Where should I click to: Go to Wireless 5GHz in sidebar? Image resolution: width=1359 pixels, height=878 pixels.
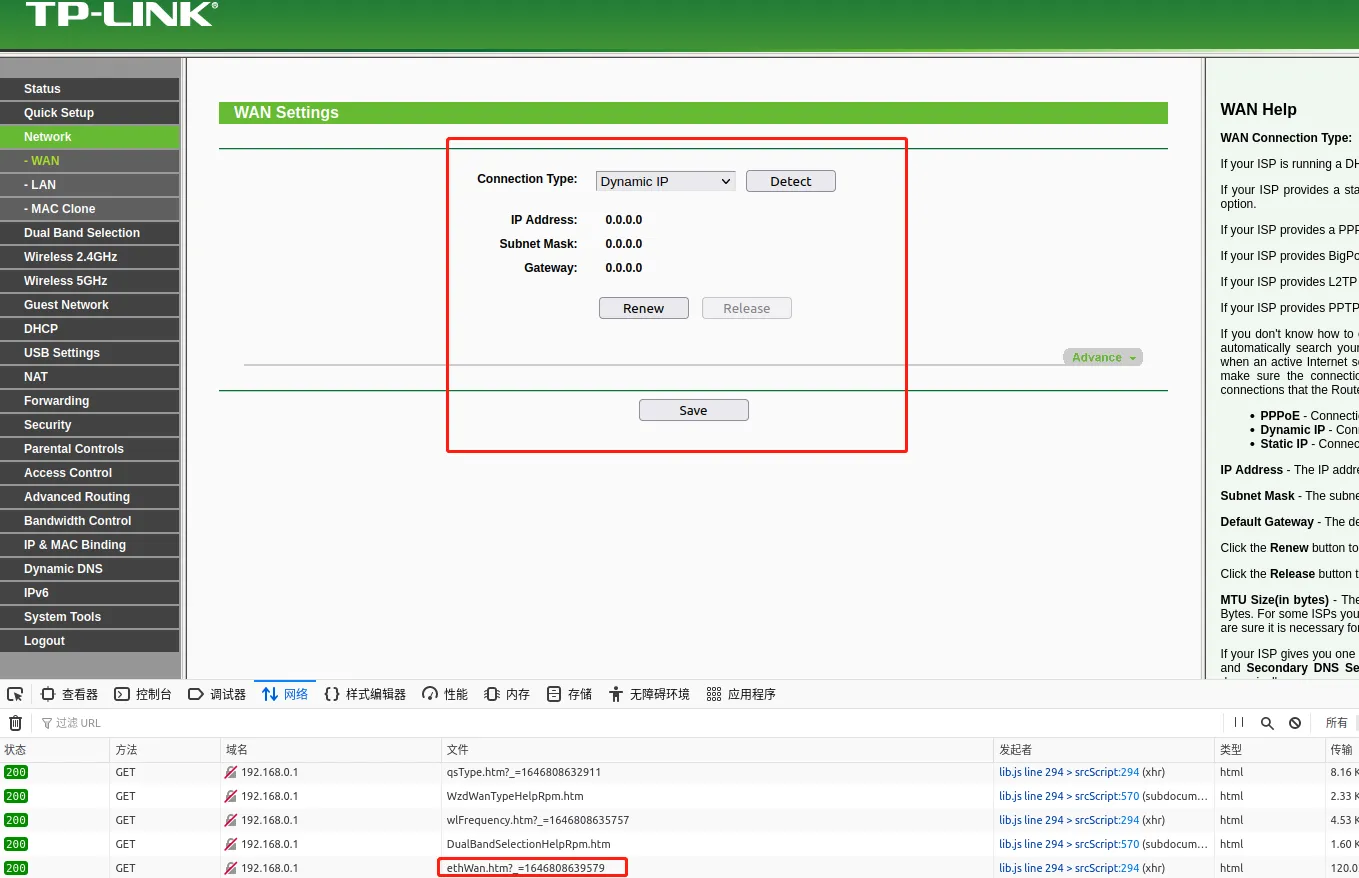[x=65, y=281]
